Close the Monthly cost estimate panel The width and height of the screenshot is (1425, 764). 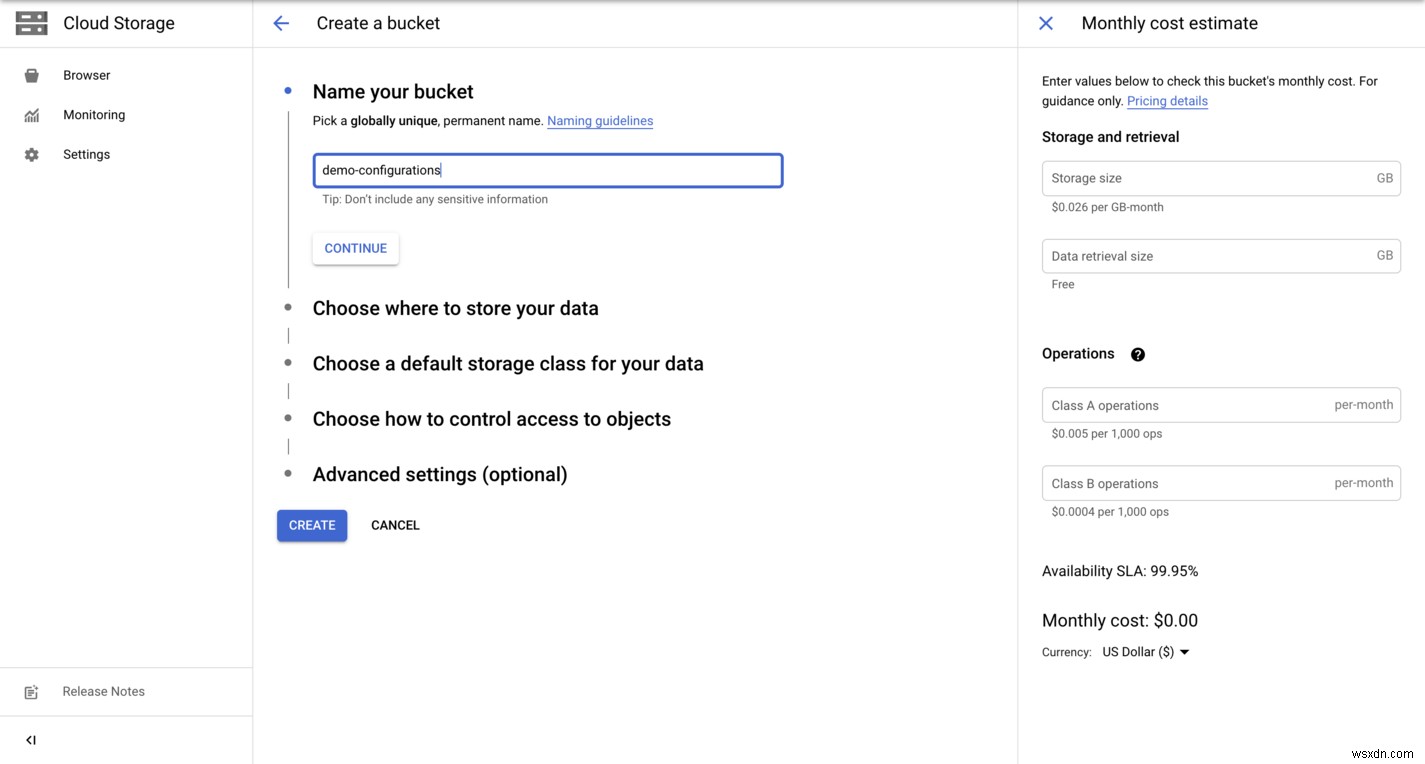pos(1045,23)
